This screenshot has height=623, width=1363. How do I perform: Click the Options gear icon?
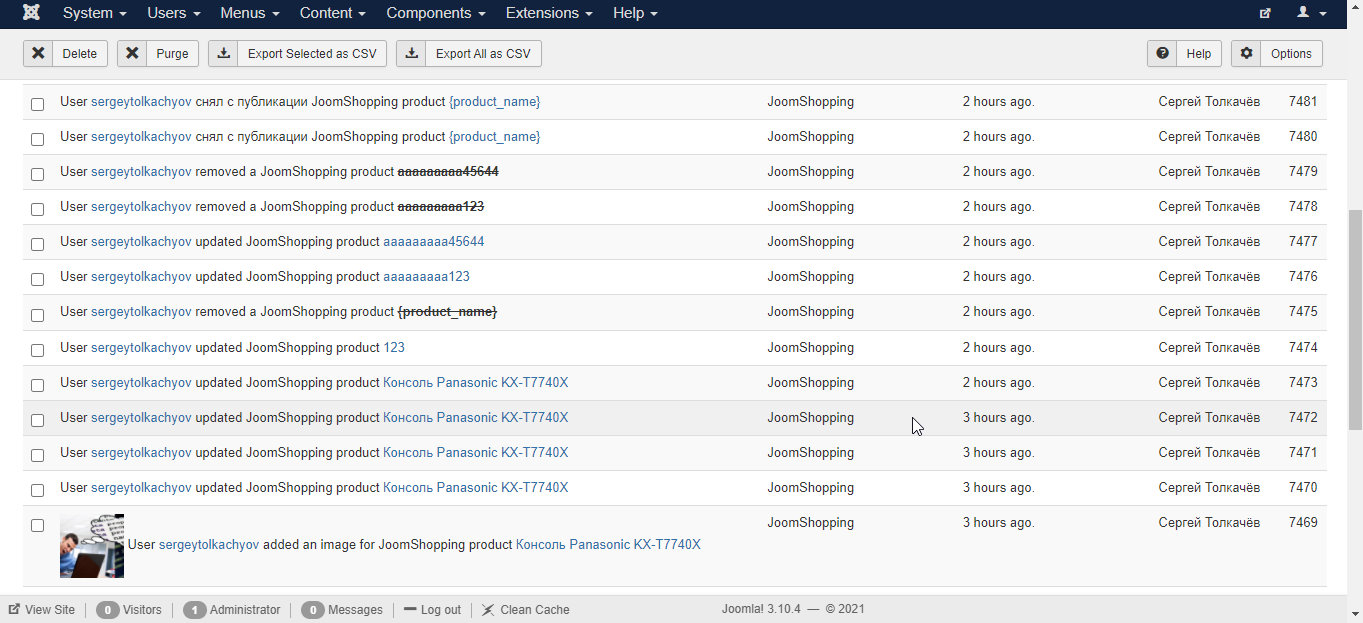coord(1246,54)
